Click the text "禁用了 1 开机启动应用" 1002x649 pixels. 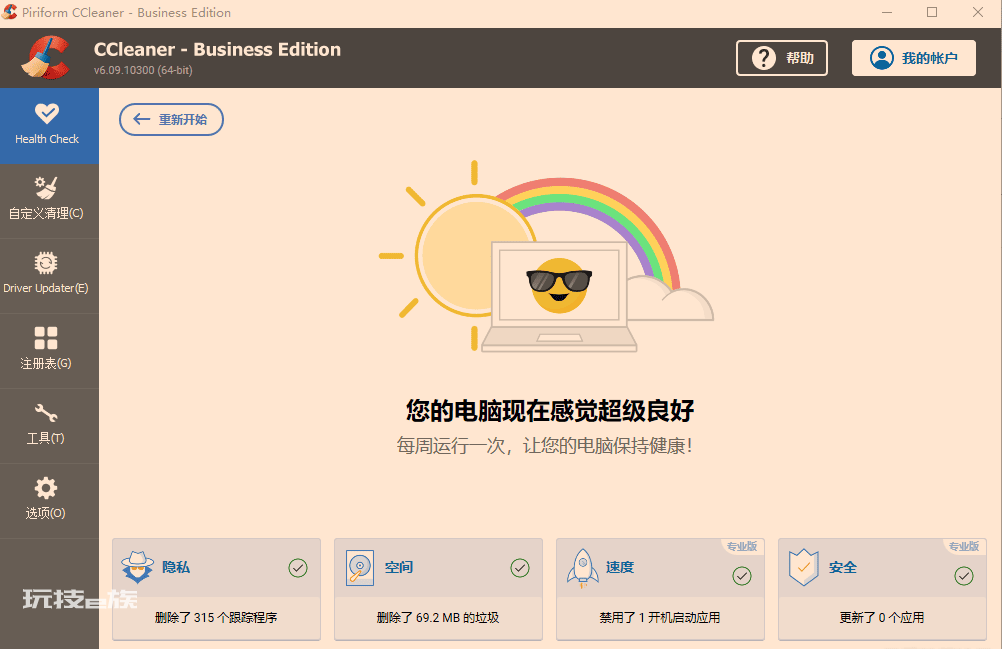pos(659,618)
